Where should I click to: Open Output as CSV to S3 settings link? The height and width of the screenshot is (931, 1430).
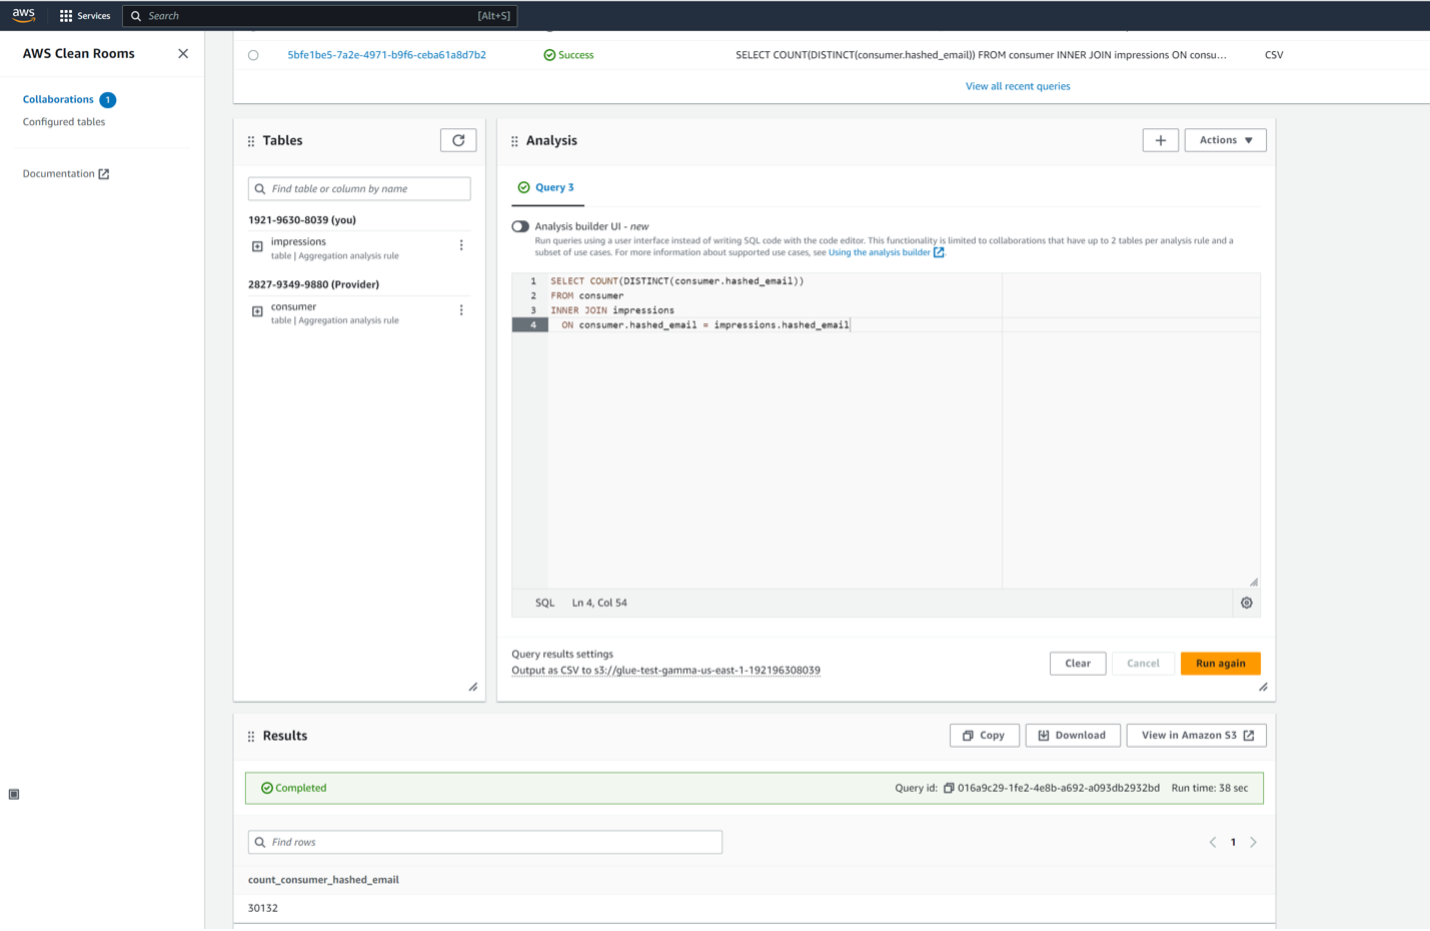click(x=666, y=671)
